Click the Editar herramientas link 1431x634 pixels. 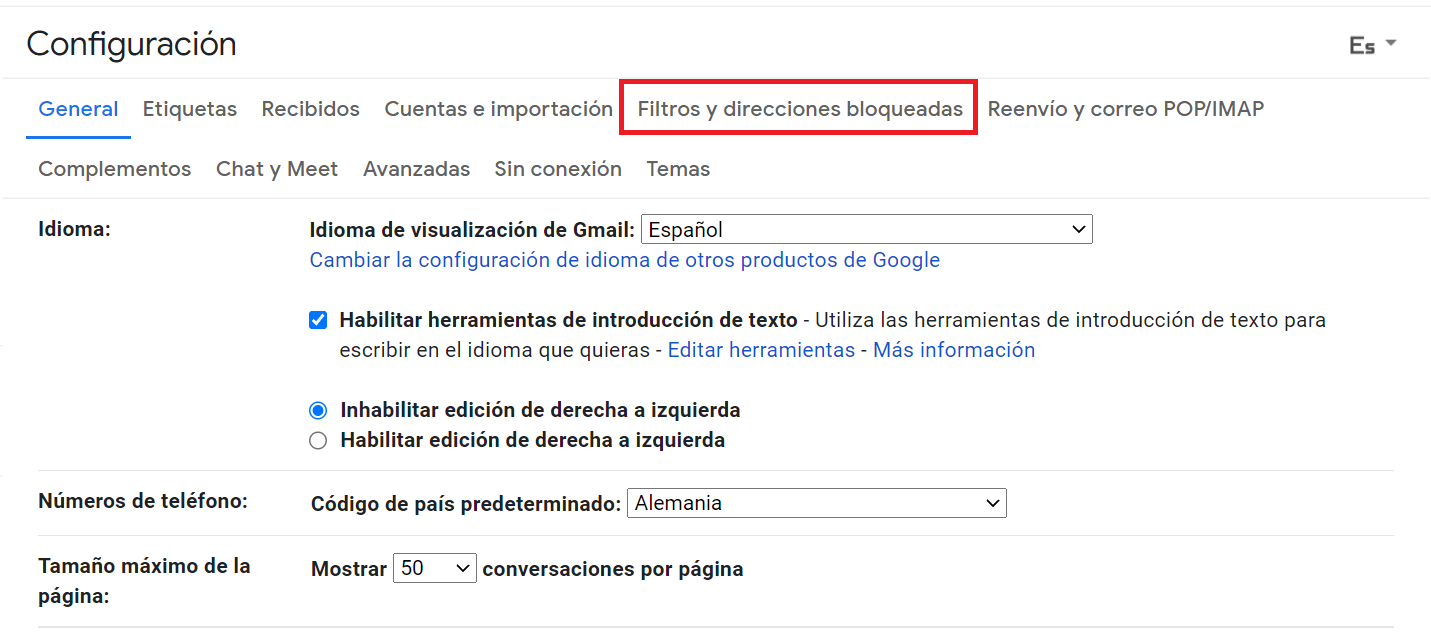[x=761, y=350]
